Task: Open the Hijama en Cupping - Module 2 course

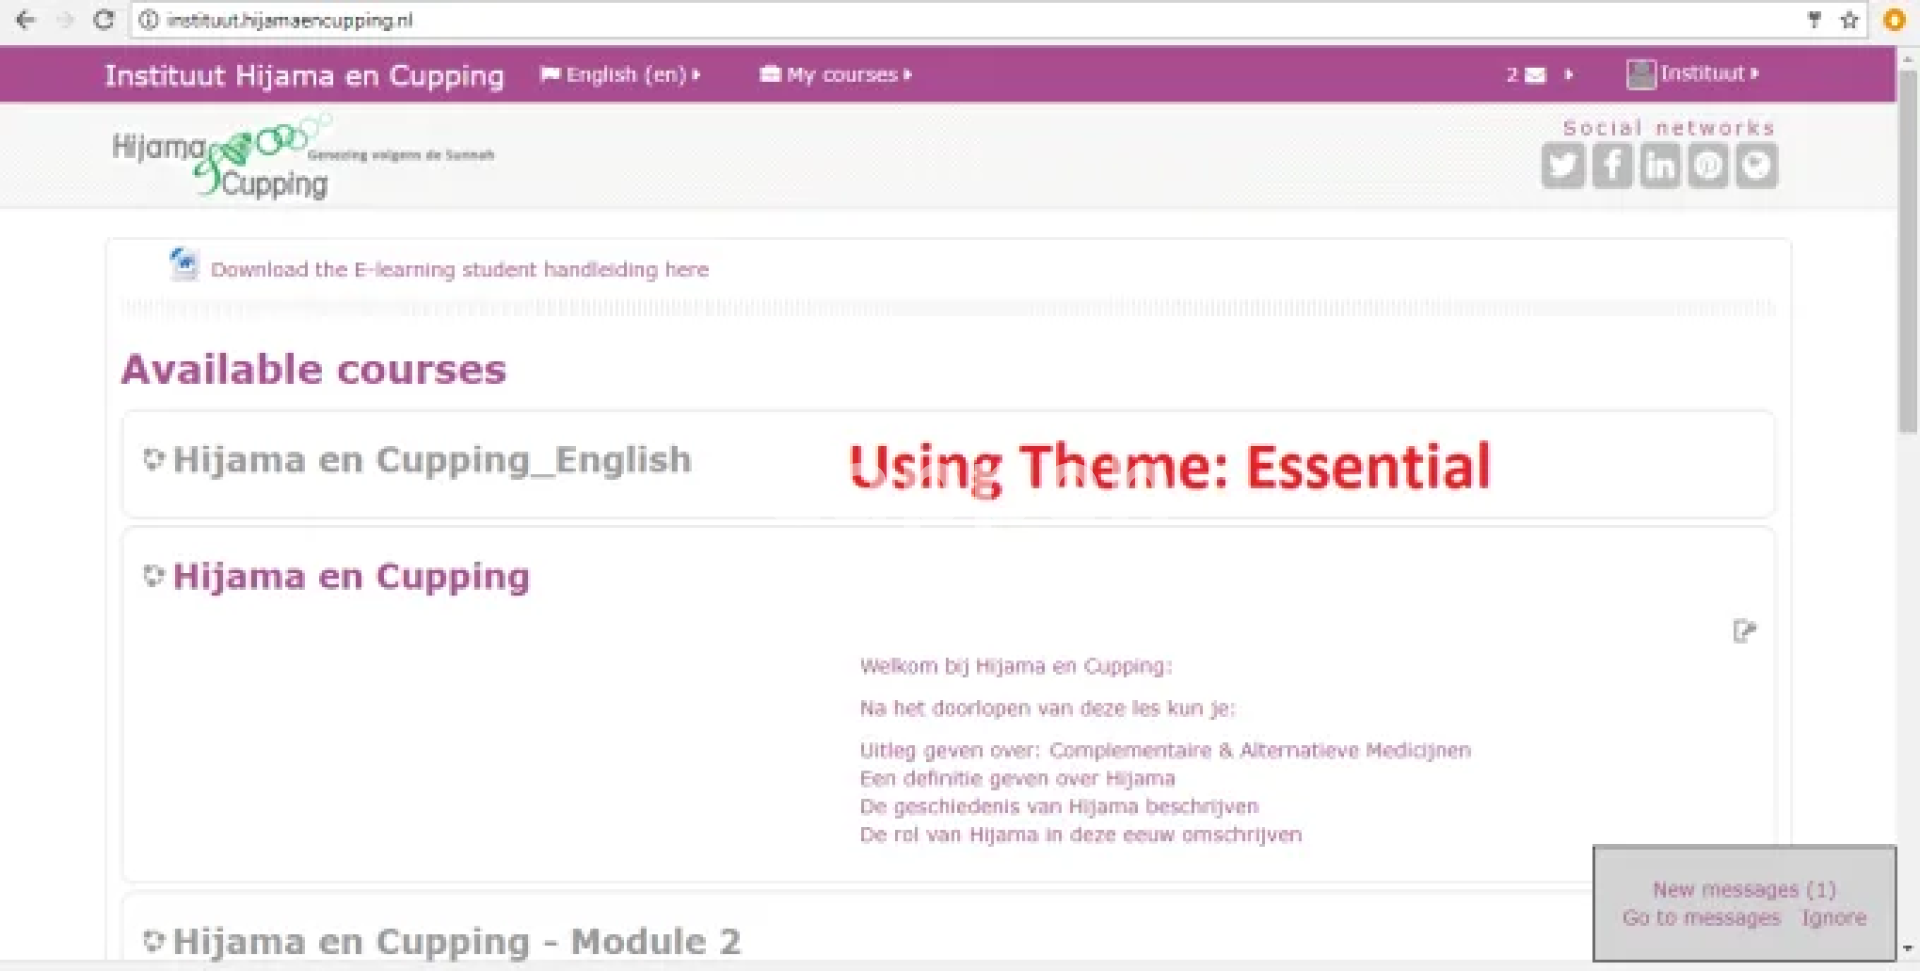Action: [x=456, y=942]
